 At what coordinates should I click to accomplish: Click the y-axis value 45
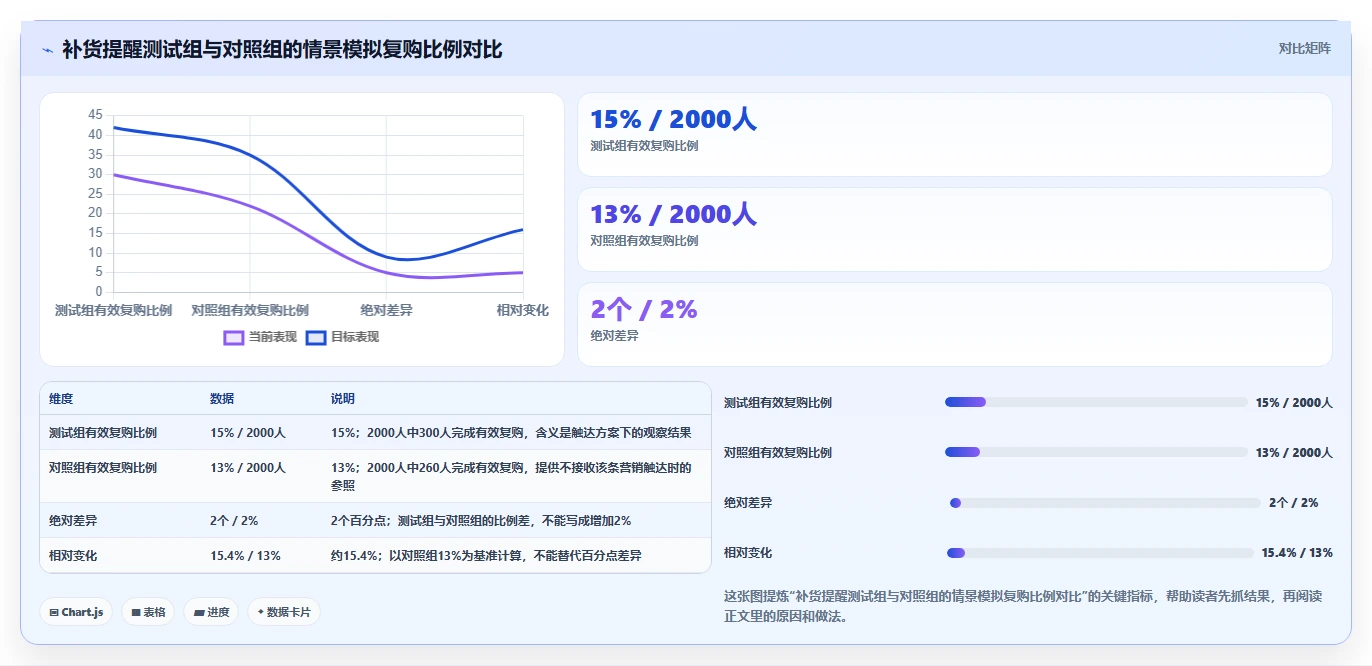95,115
